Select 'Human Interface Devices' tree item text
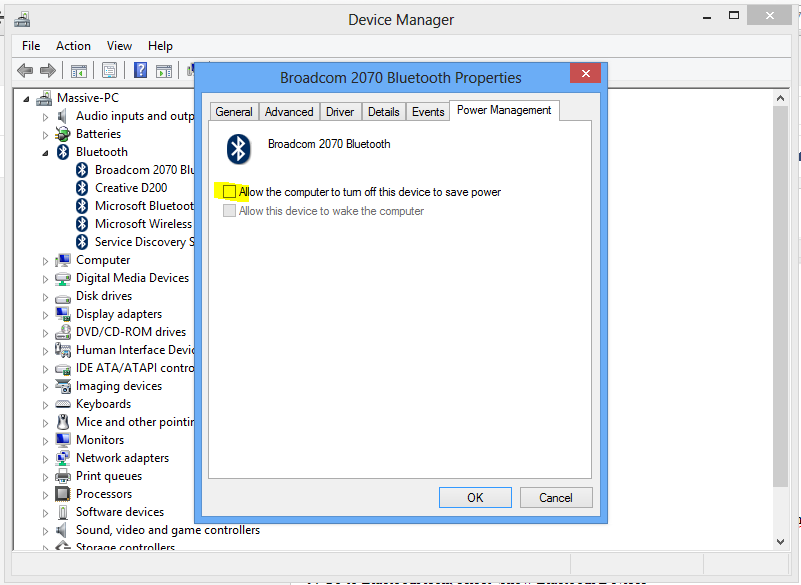This screenshot has width=801, height=585. point(135,350)
